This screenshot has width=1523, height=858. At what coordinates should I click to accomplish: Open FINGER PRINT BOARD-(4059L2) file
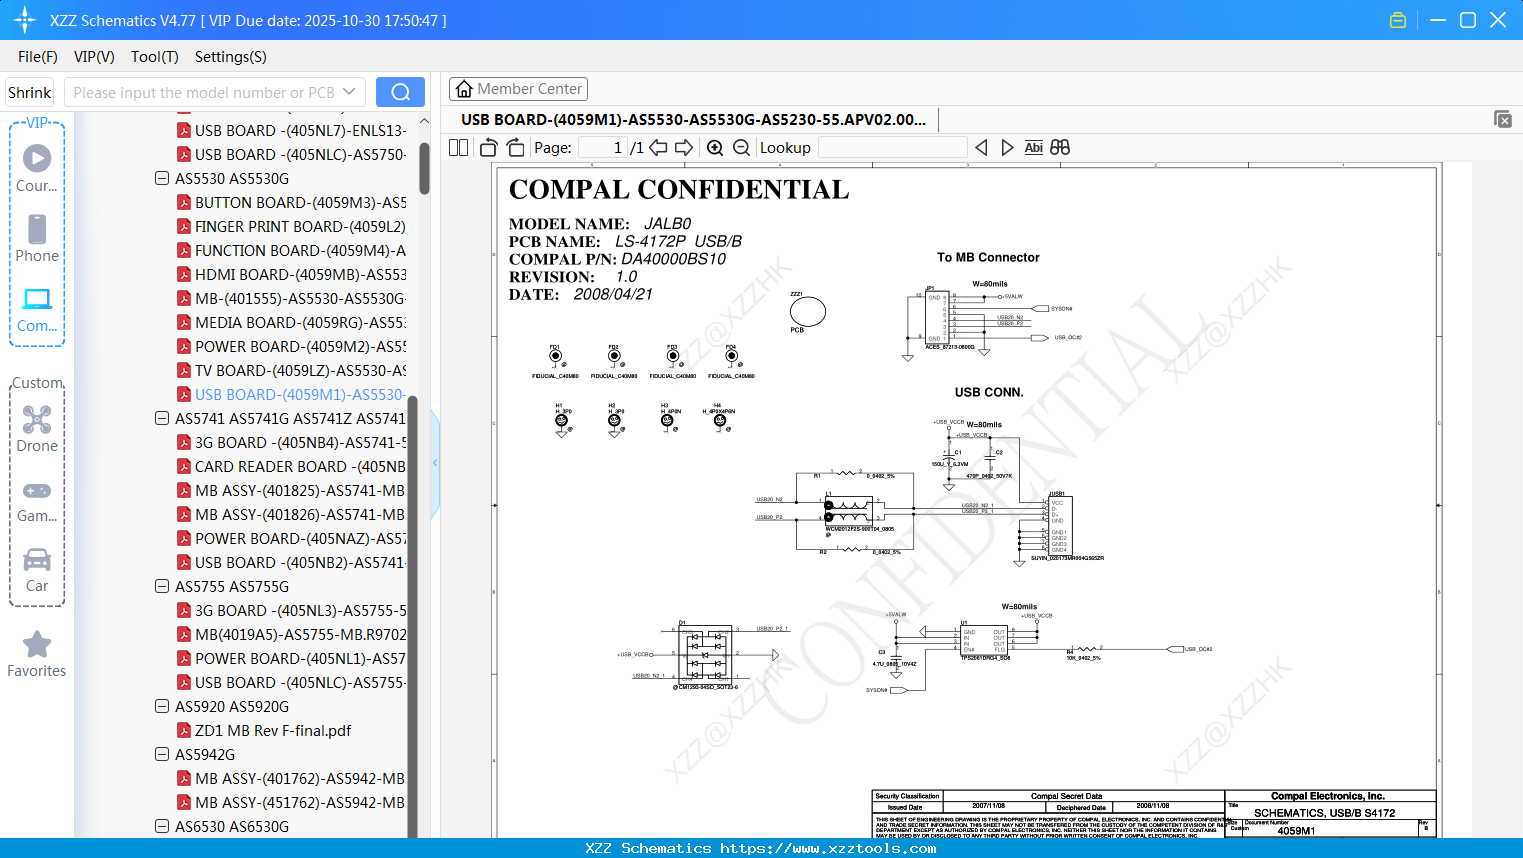(x=291, y=227)
